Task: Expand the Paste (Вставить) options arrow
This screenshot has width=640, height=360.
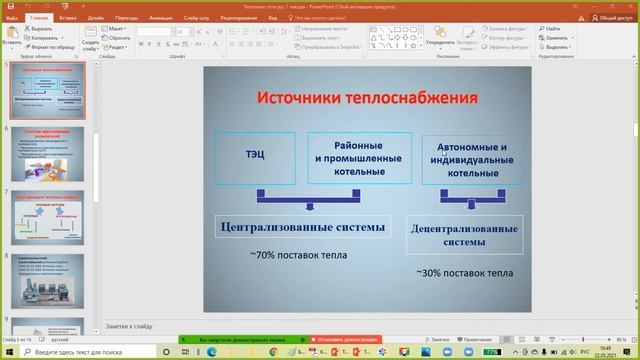Action: [12, 48]
